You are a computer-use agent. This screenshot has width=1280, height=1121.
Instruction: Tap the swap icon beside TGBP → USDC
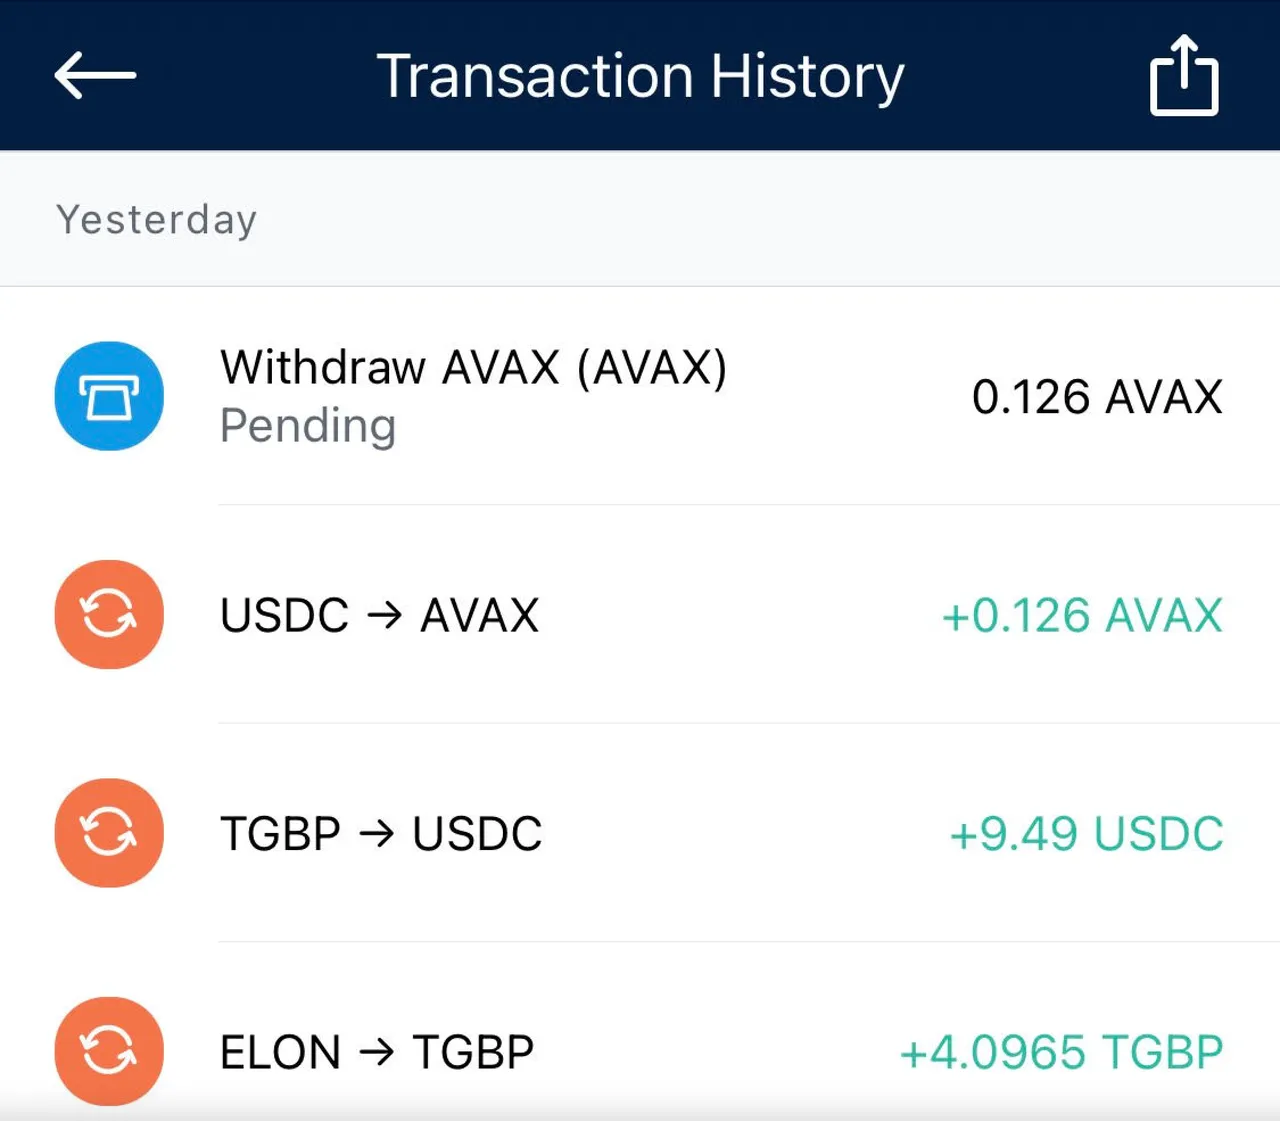pyautogui.click(x=109, y=832)
